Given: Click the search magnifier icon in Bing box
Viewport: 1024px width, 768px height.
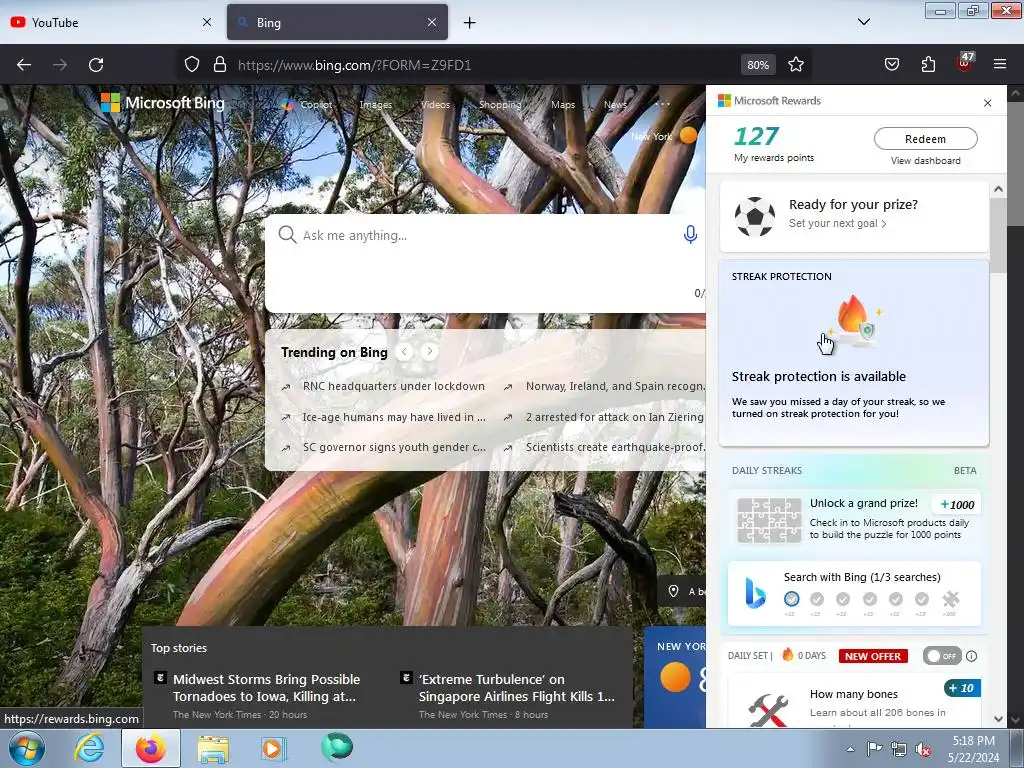Looking at the screenshot, I should 287,234.
